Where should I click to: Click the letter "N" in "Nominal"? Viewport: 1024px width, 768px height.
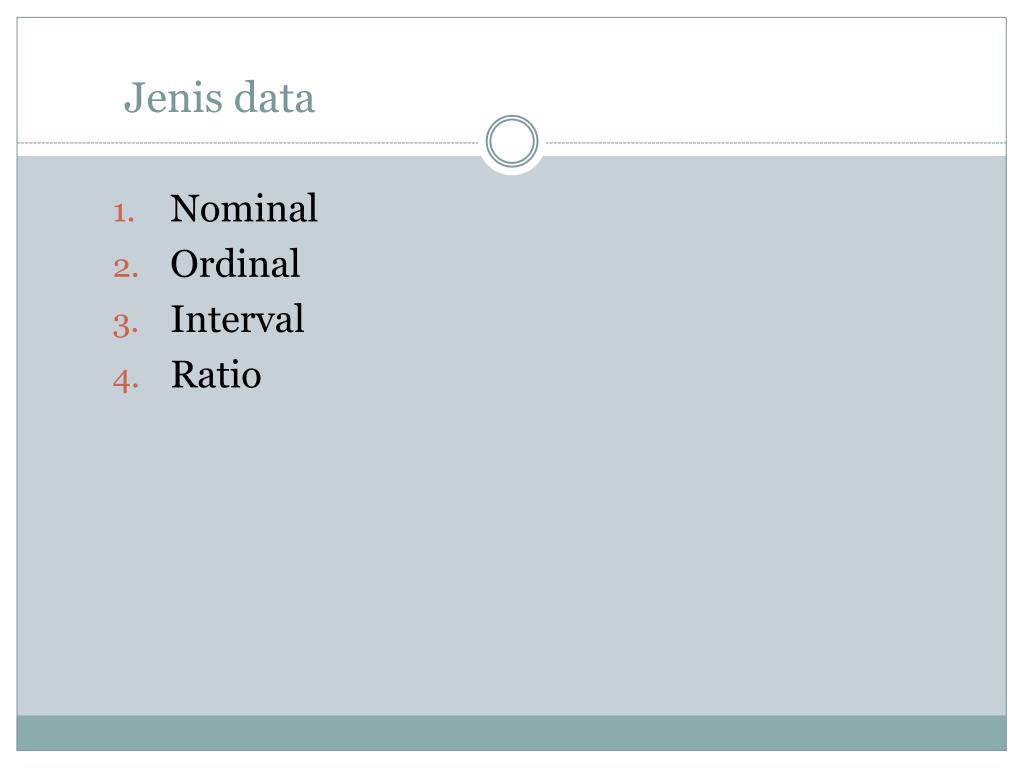184,209
